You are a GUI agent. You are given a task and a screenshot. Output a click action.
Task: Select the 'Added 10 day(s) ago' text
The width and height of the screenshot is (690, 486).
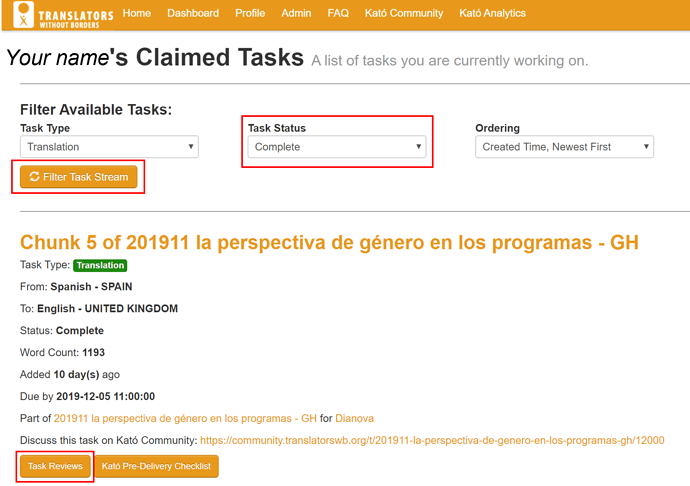pyautogui.click(x=70, y=375)
